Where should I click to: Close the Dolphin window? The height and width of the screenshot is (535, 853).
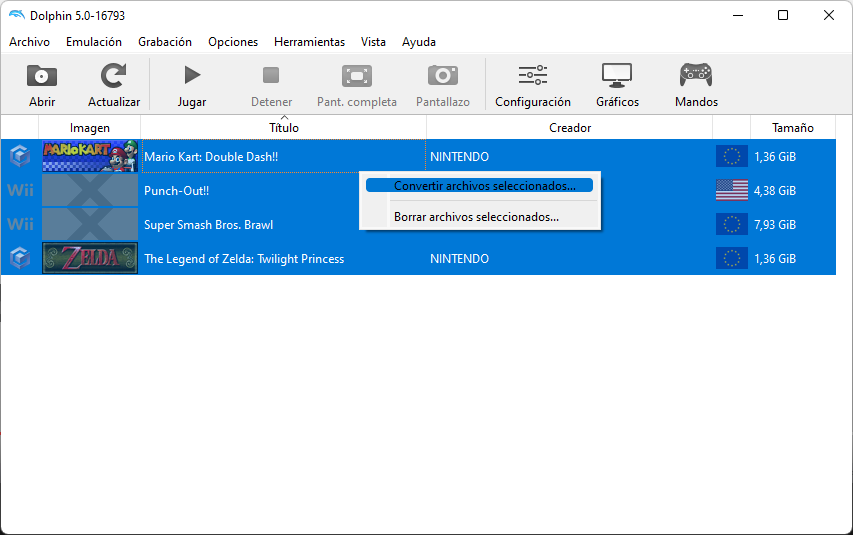tap(829, 15)
